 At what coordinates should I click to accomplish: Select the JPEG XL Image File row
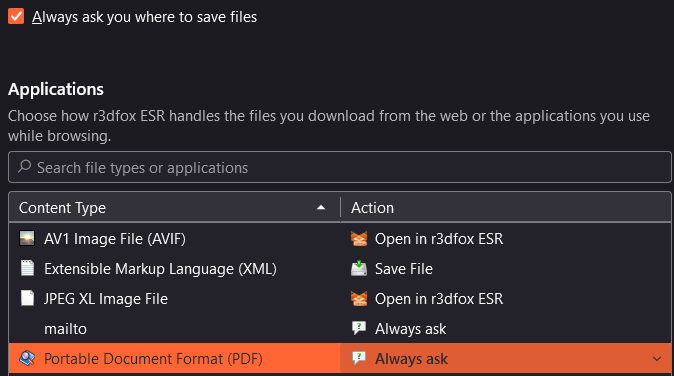(340, 299)
